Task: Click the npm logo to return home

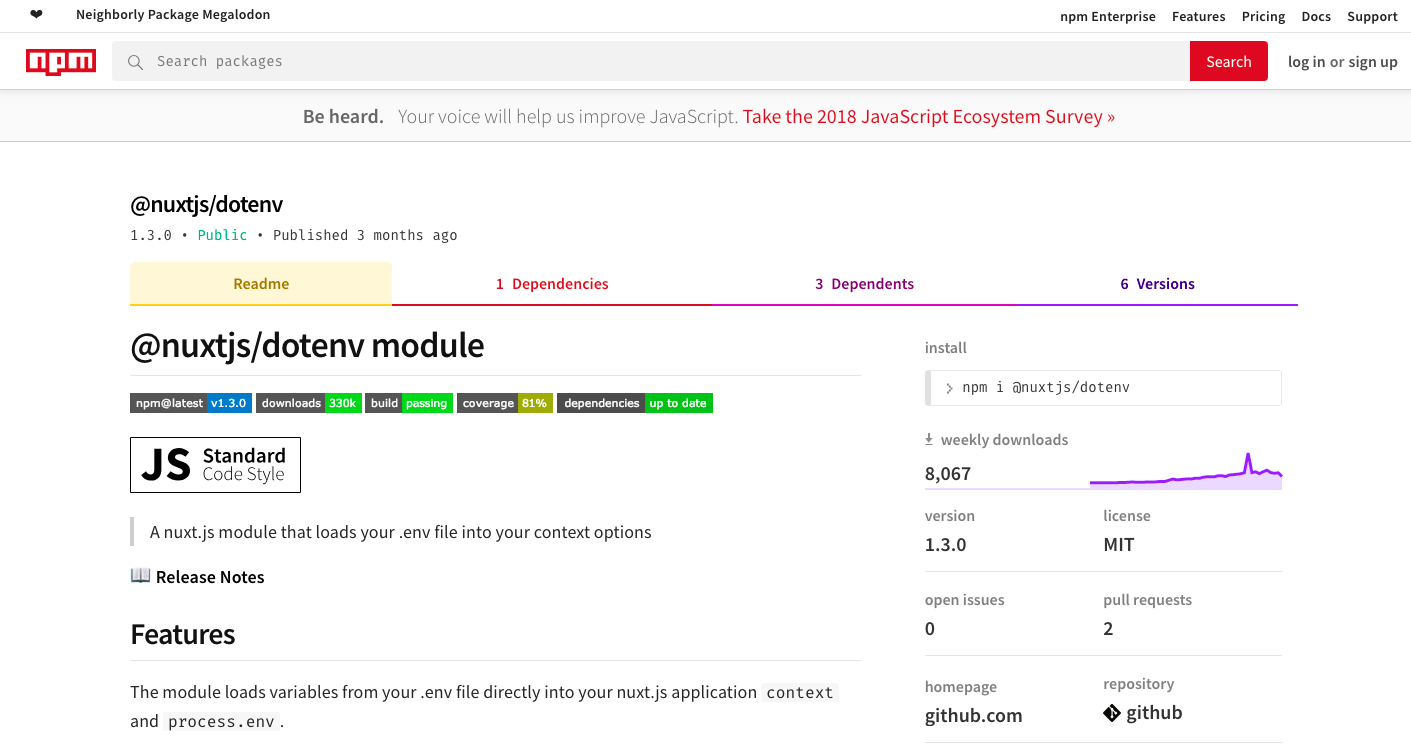Action: tap(60, 61)
